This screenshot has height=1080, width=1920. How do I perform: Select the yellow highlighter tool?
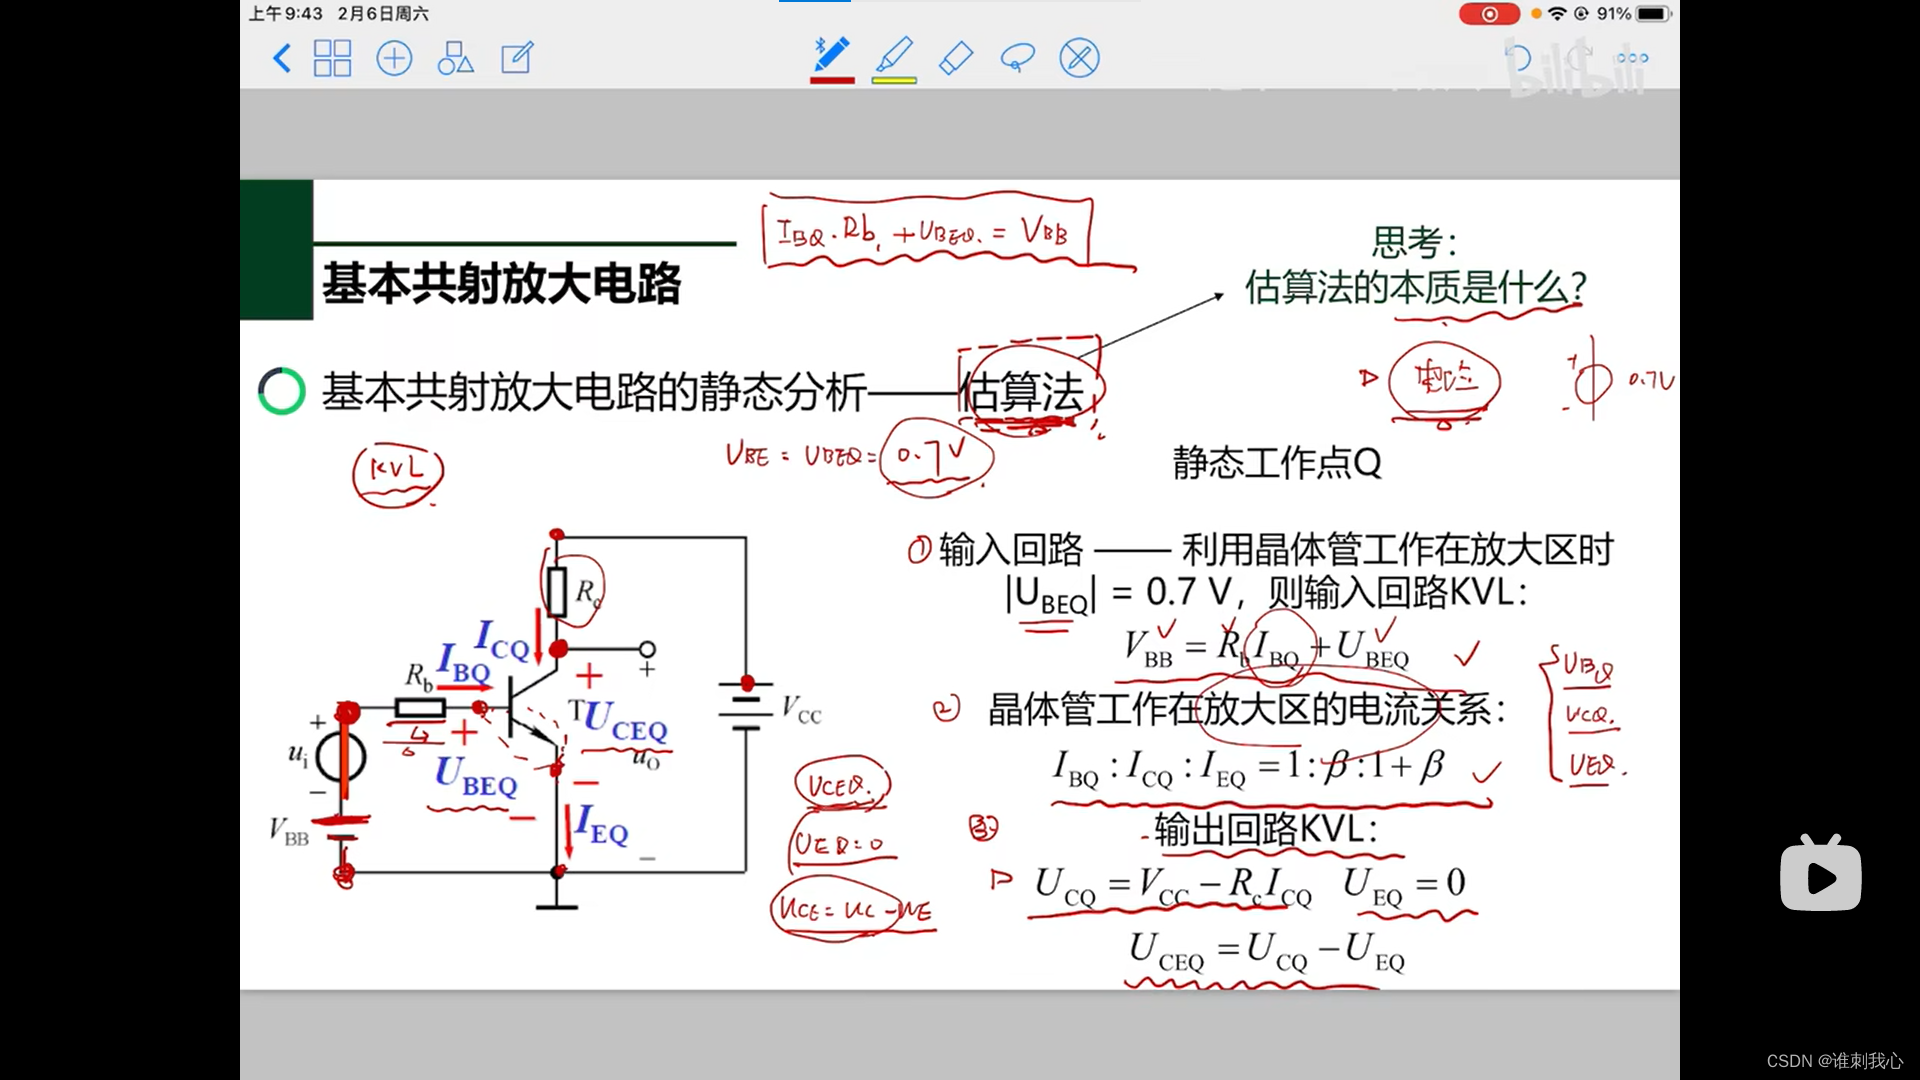coord(894,53)
